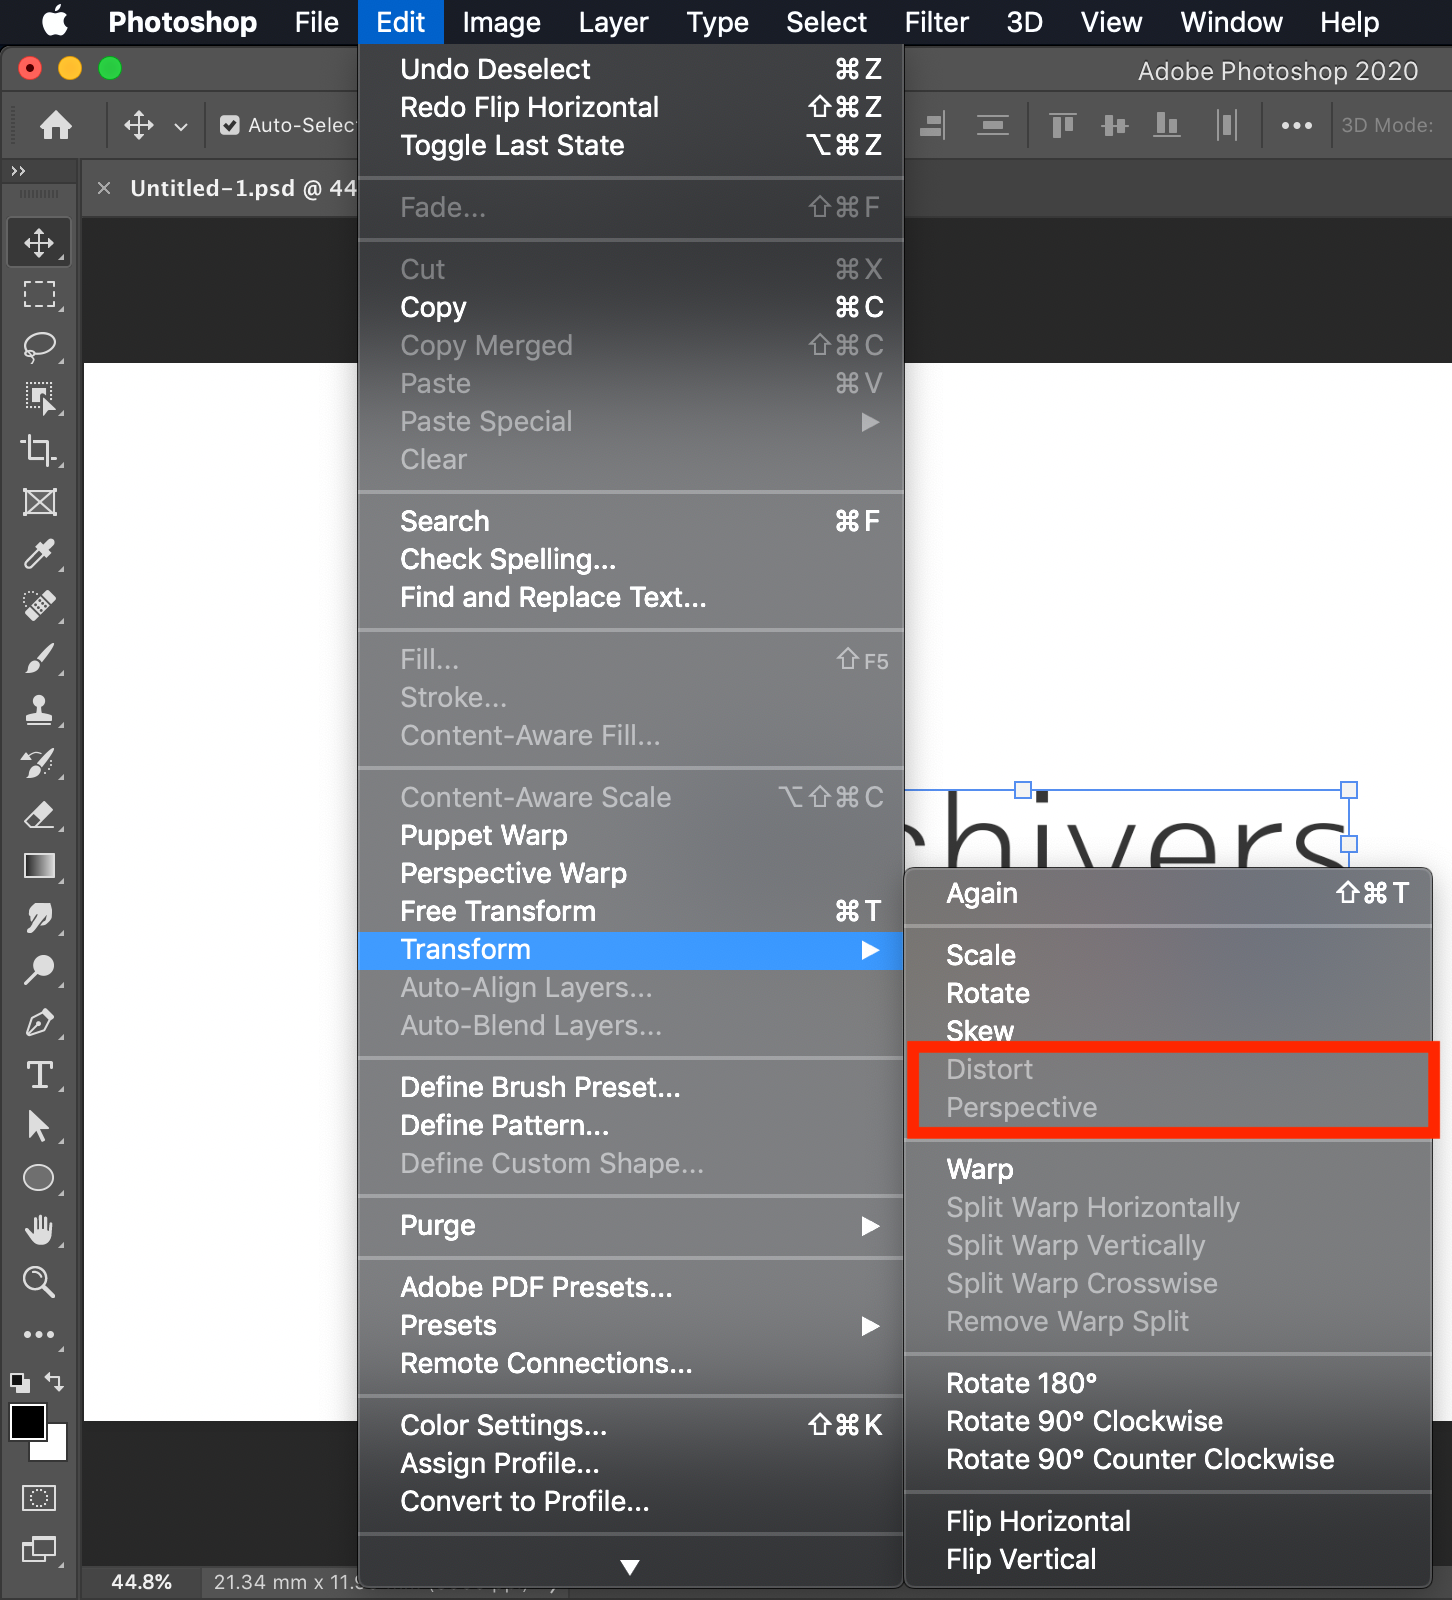Image resolution: width=1452 pixels, height=1600 pixels.
Task: Select the Rectangular Marquee tool
Action: (39, 295)
